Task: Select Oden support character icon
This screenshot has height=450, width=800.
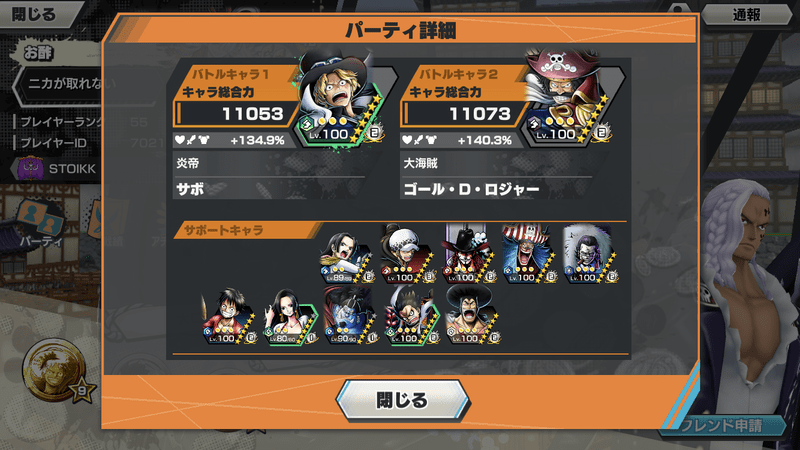Action: tap(472, 315)
